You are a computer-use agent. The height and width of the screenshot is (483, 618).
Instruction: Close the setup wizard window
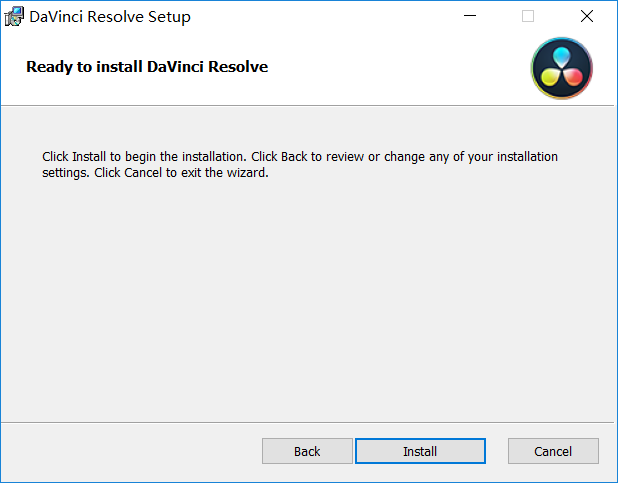click(587, 17)
